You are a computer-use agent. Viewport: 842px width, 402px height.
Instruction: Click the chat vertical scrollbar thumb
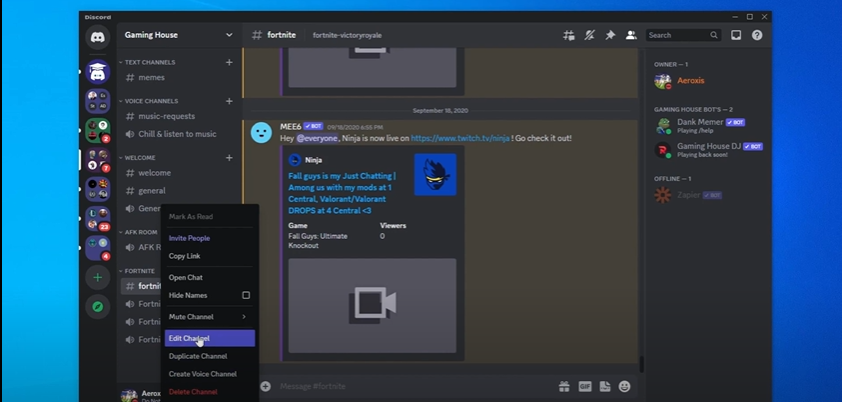(641, 364)
